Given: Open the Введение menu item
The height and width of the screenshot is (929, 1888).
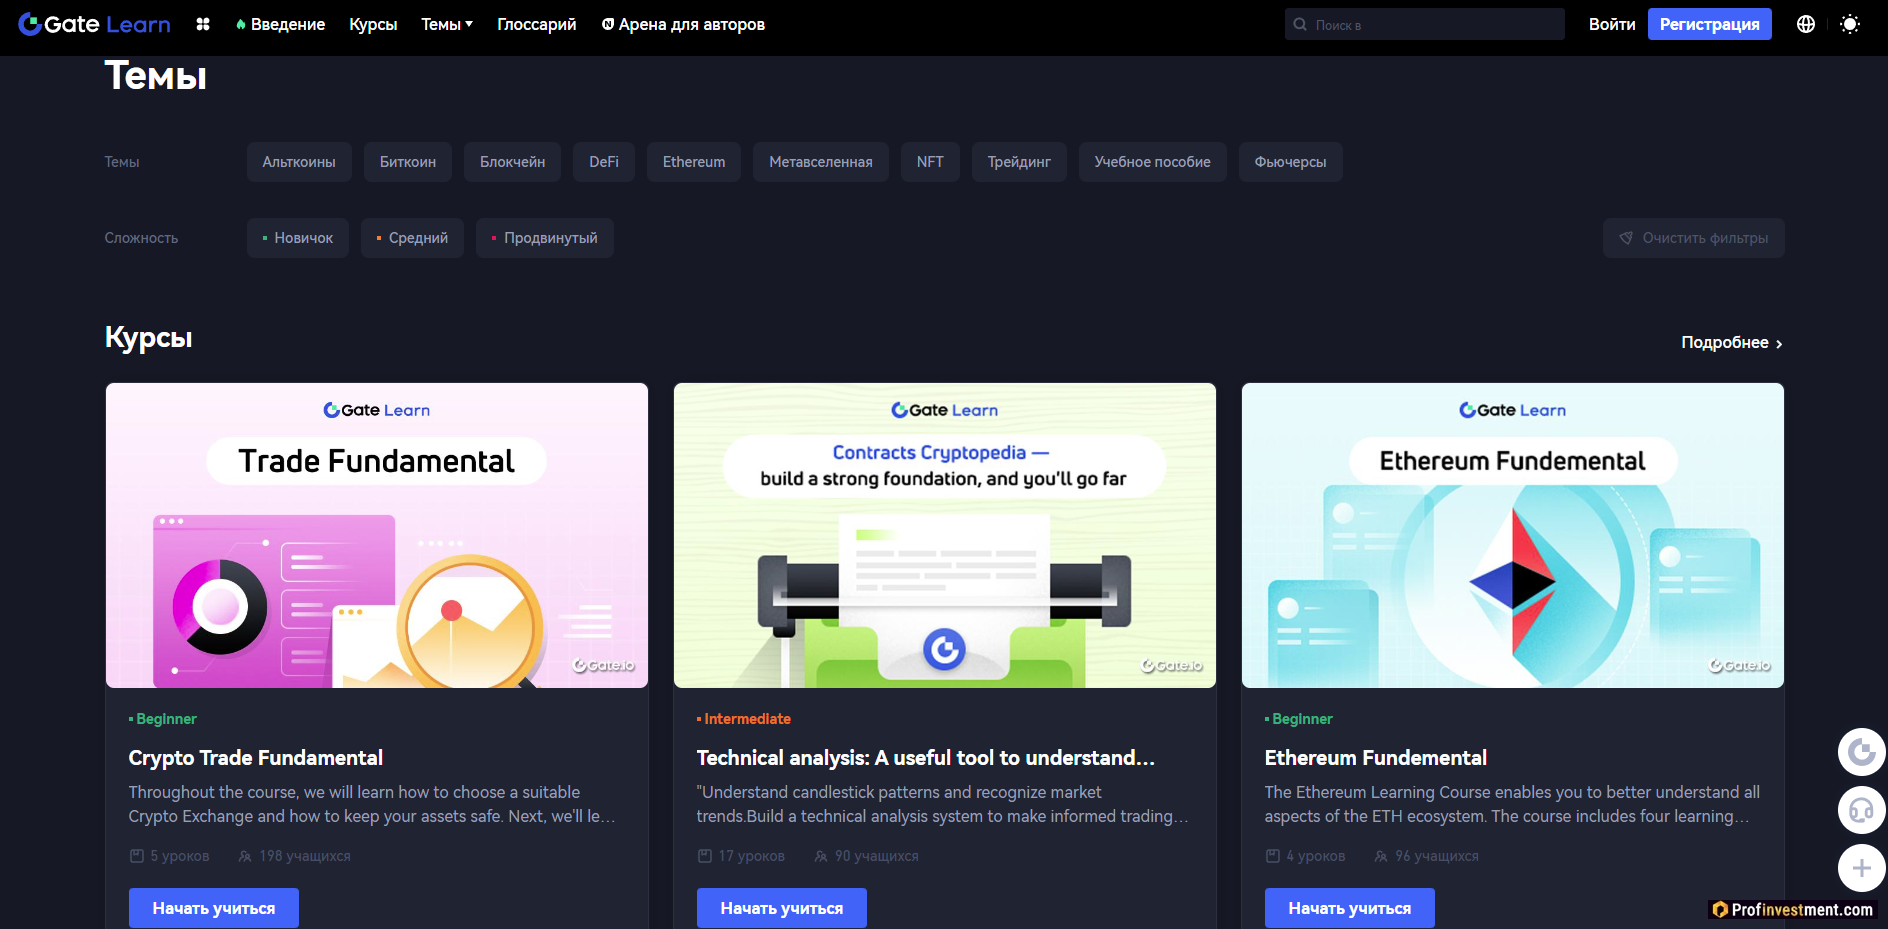Looking at the screenshot, I should 280,24.
